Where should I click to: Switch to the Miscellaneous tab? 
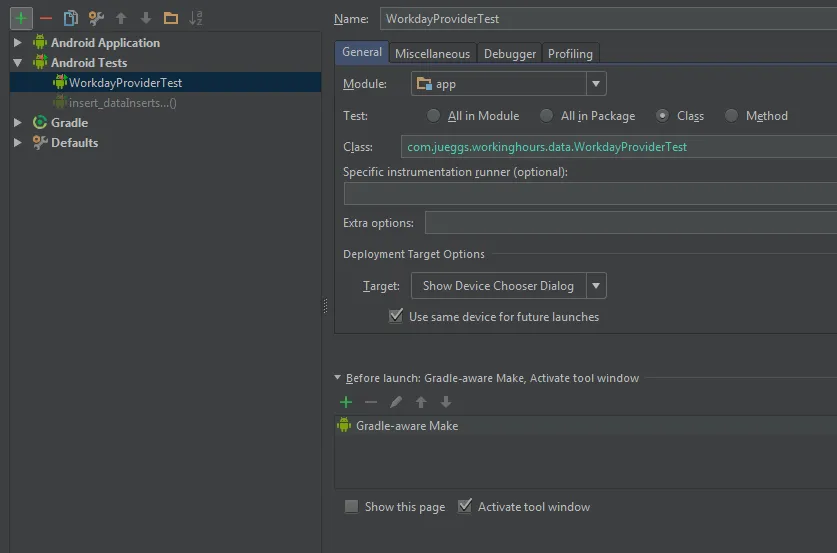point(432,53)
